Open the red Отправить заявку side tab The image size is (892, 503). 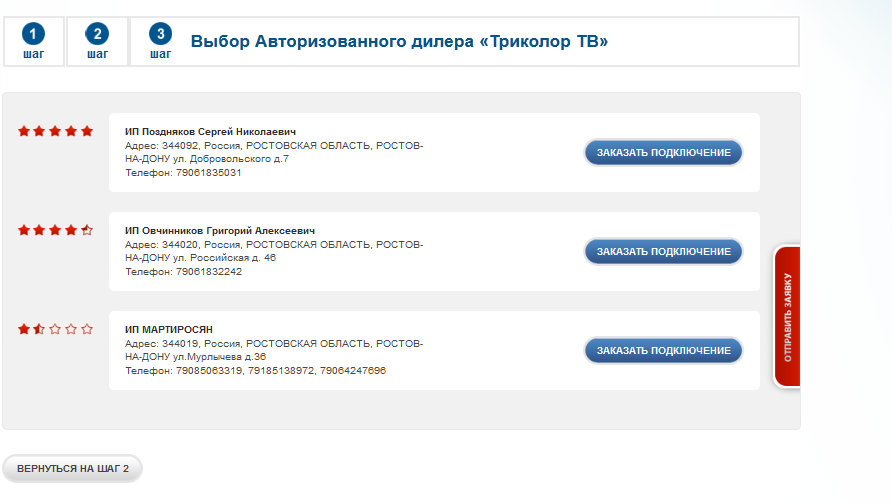click(x=787, y=316)
